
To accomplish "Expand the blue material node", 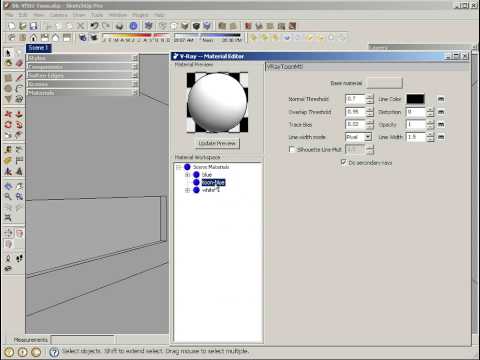I will pyautogui.click(x=187, y=175).
